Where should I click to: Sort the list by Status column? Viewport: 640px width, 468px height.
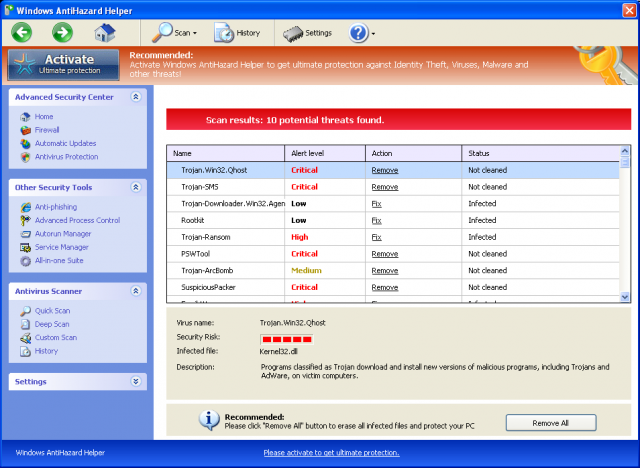coord(540,153)
